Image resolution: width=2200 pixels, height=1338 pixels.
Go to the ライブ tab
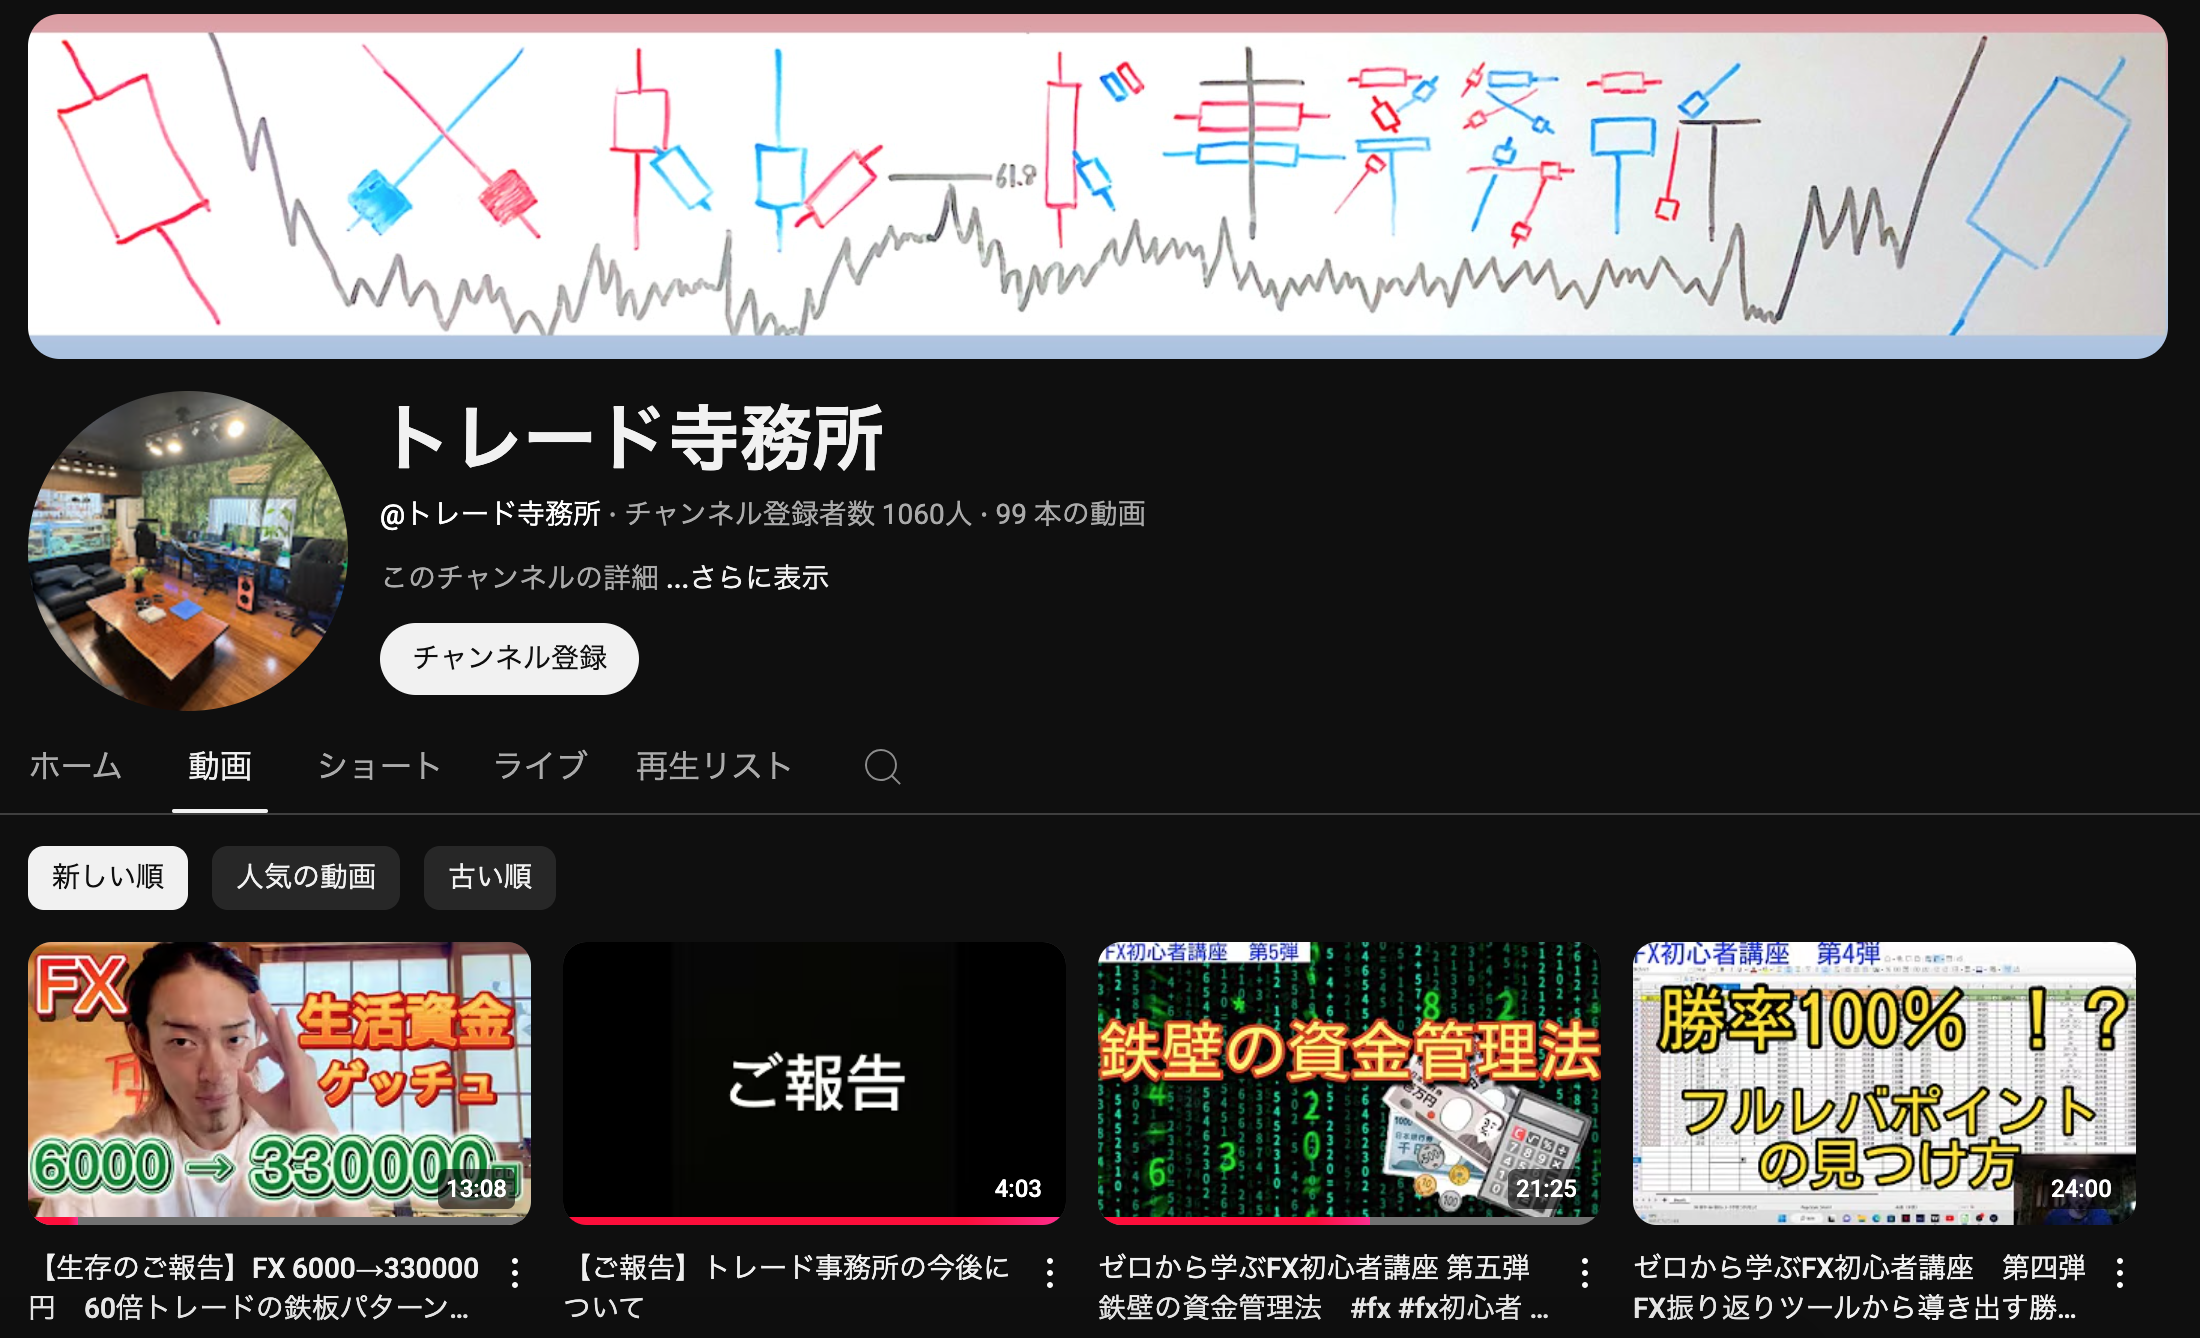coord(540,767)
